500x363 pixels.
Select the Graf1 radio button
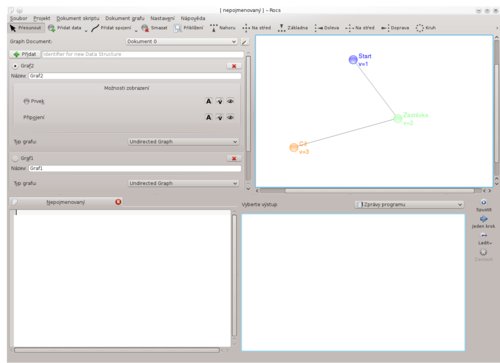(x=15, y=158)
